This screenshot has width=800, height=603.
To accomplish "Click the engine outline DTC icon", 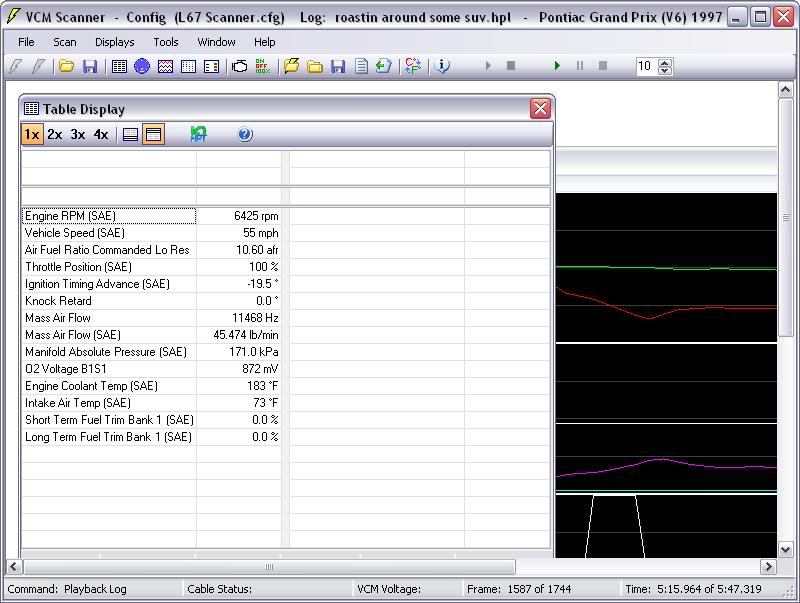I will pyautogui.click(x=239, y=66).
